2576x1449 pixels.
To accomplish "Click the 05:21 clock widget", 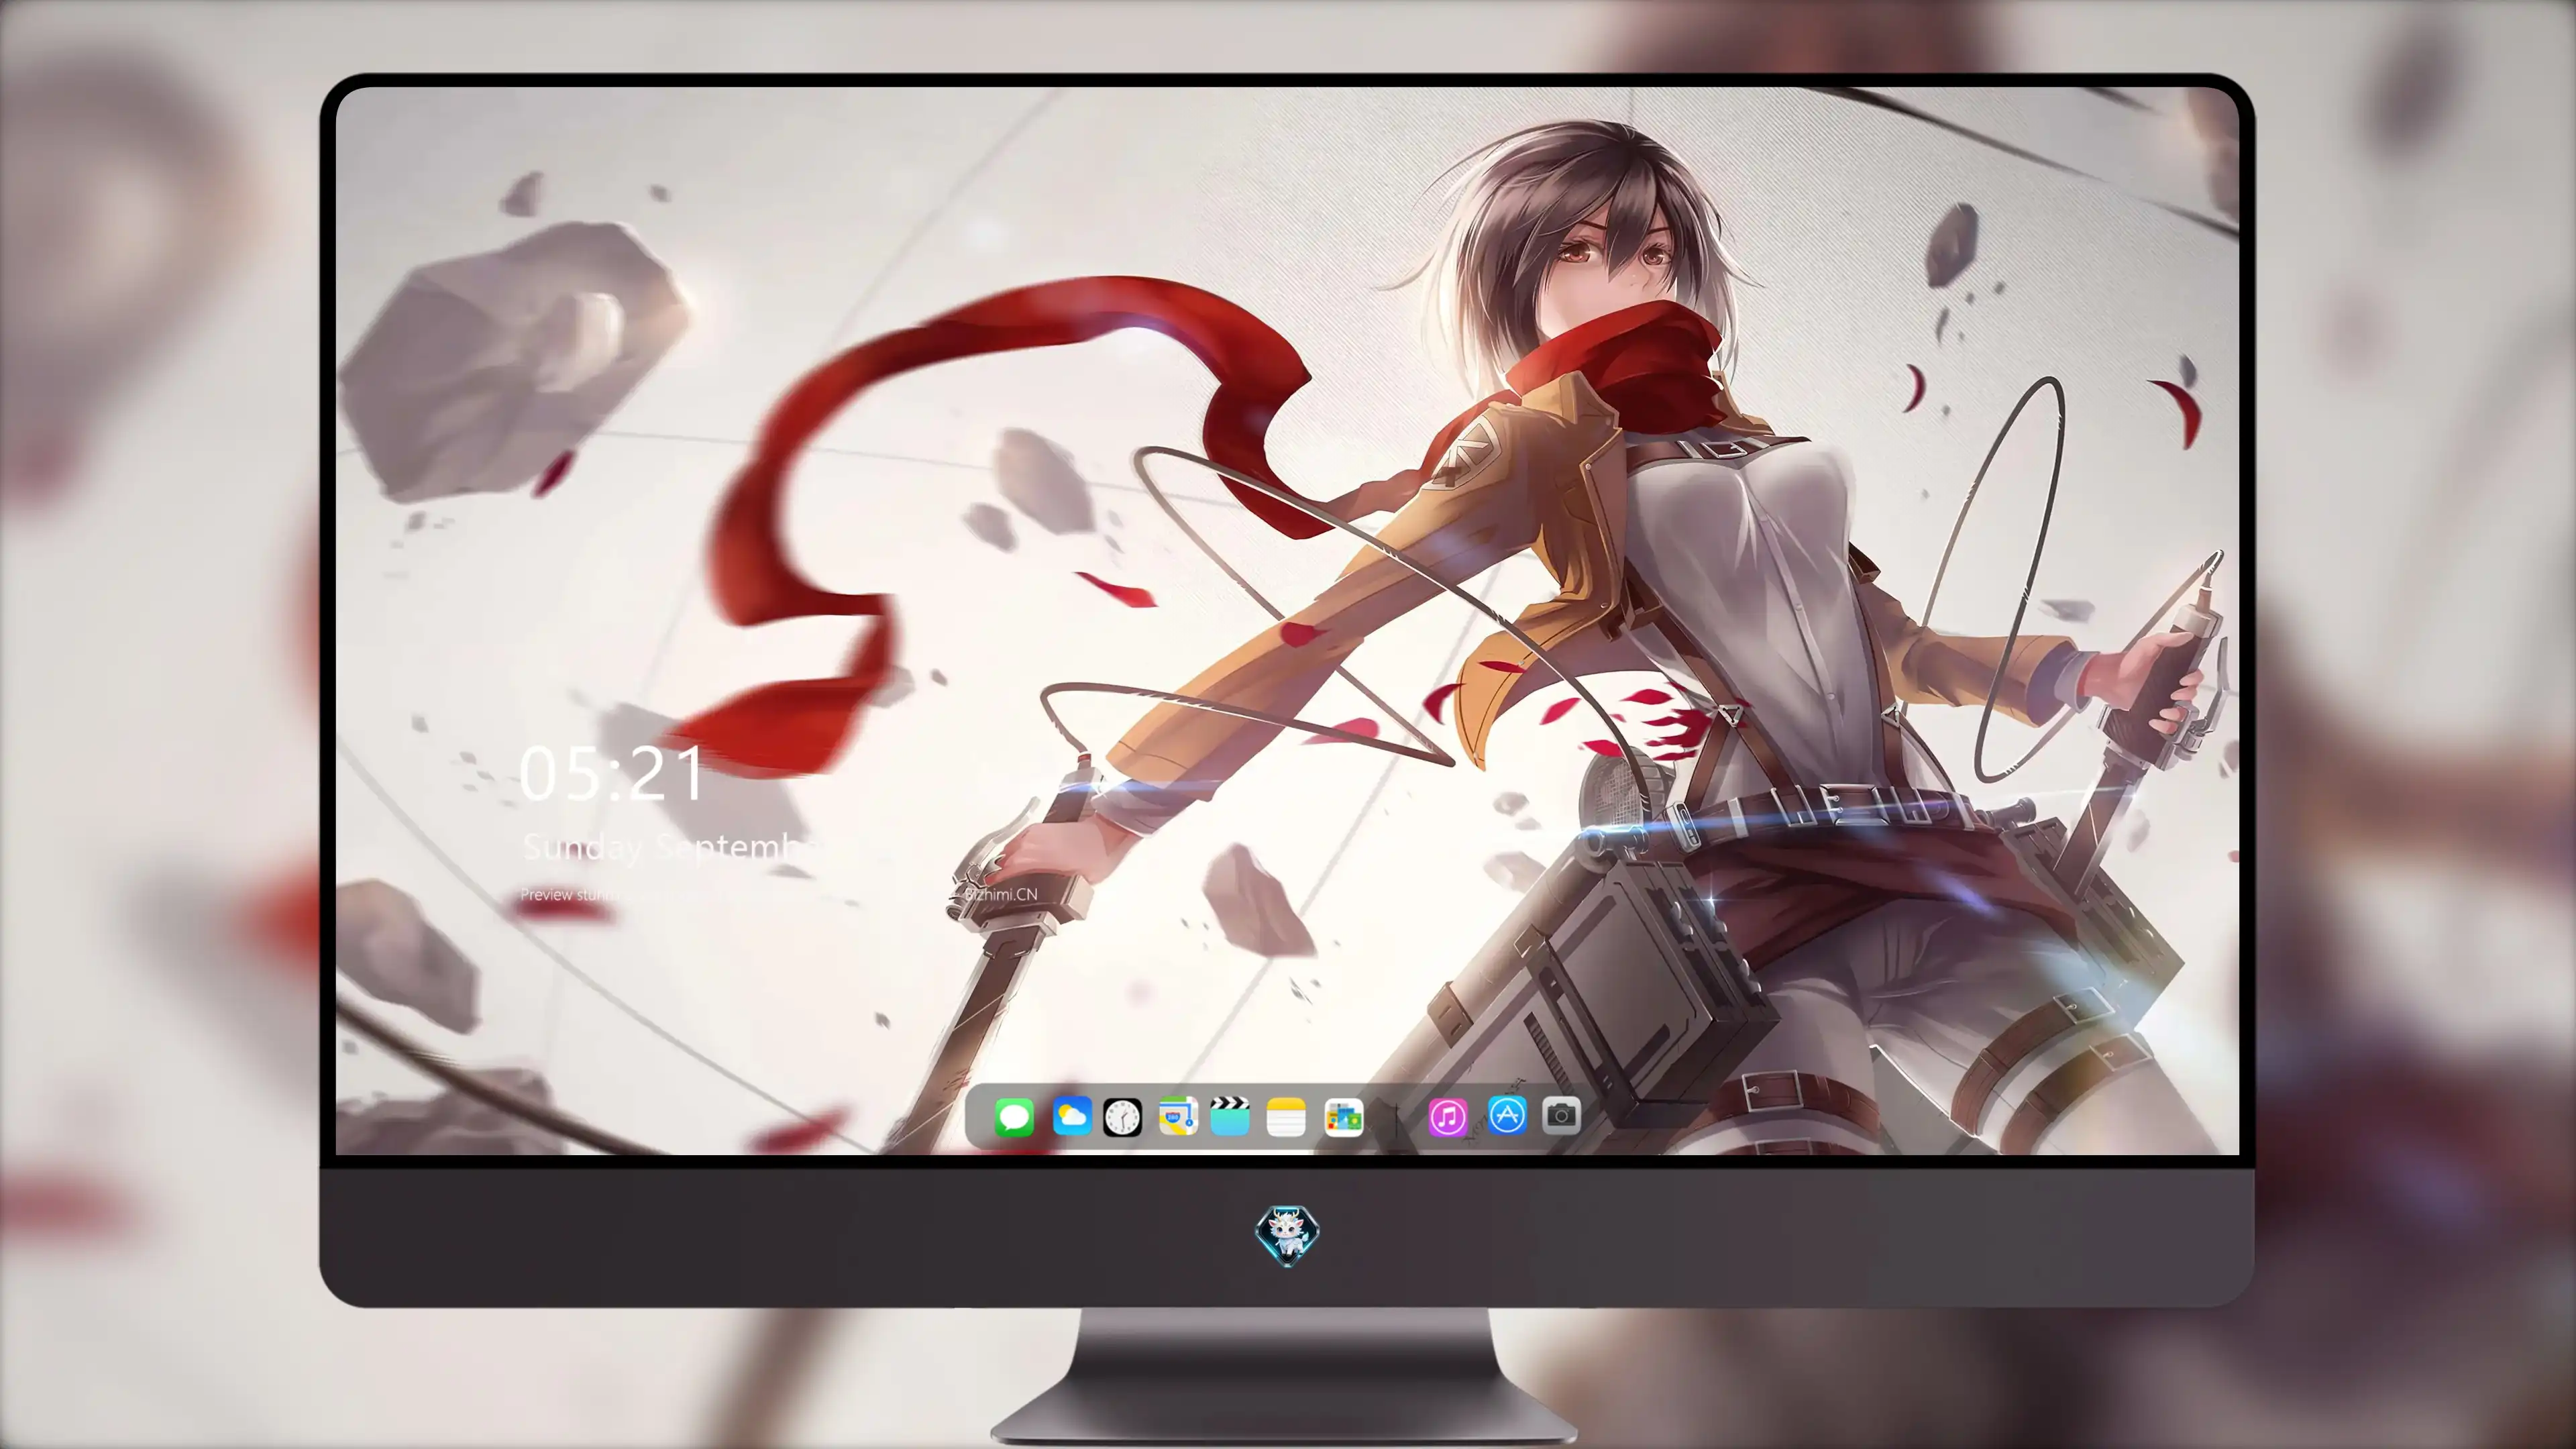I will pos(612,774).
